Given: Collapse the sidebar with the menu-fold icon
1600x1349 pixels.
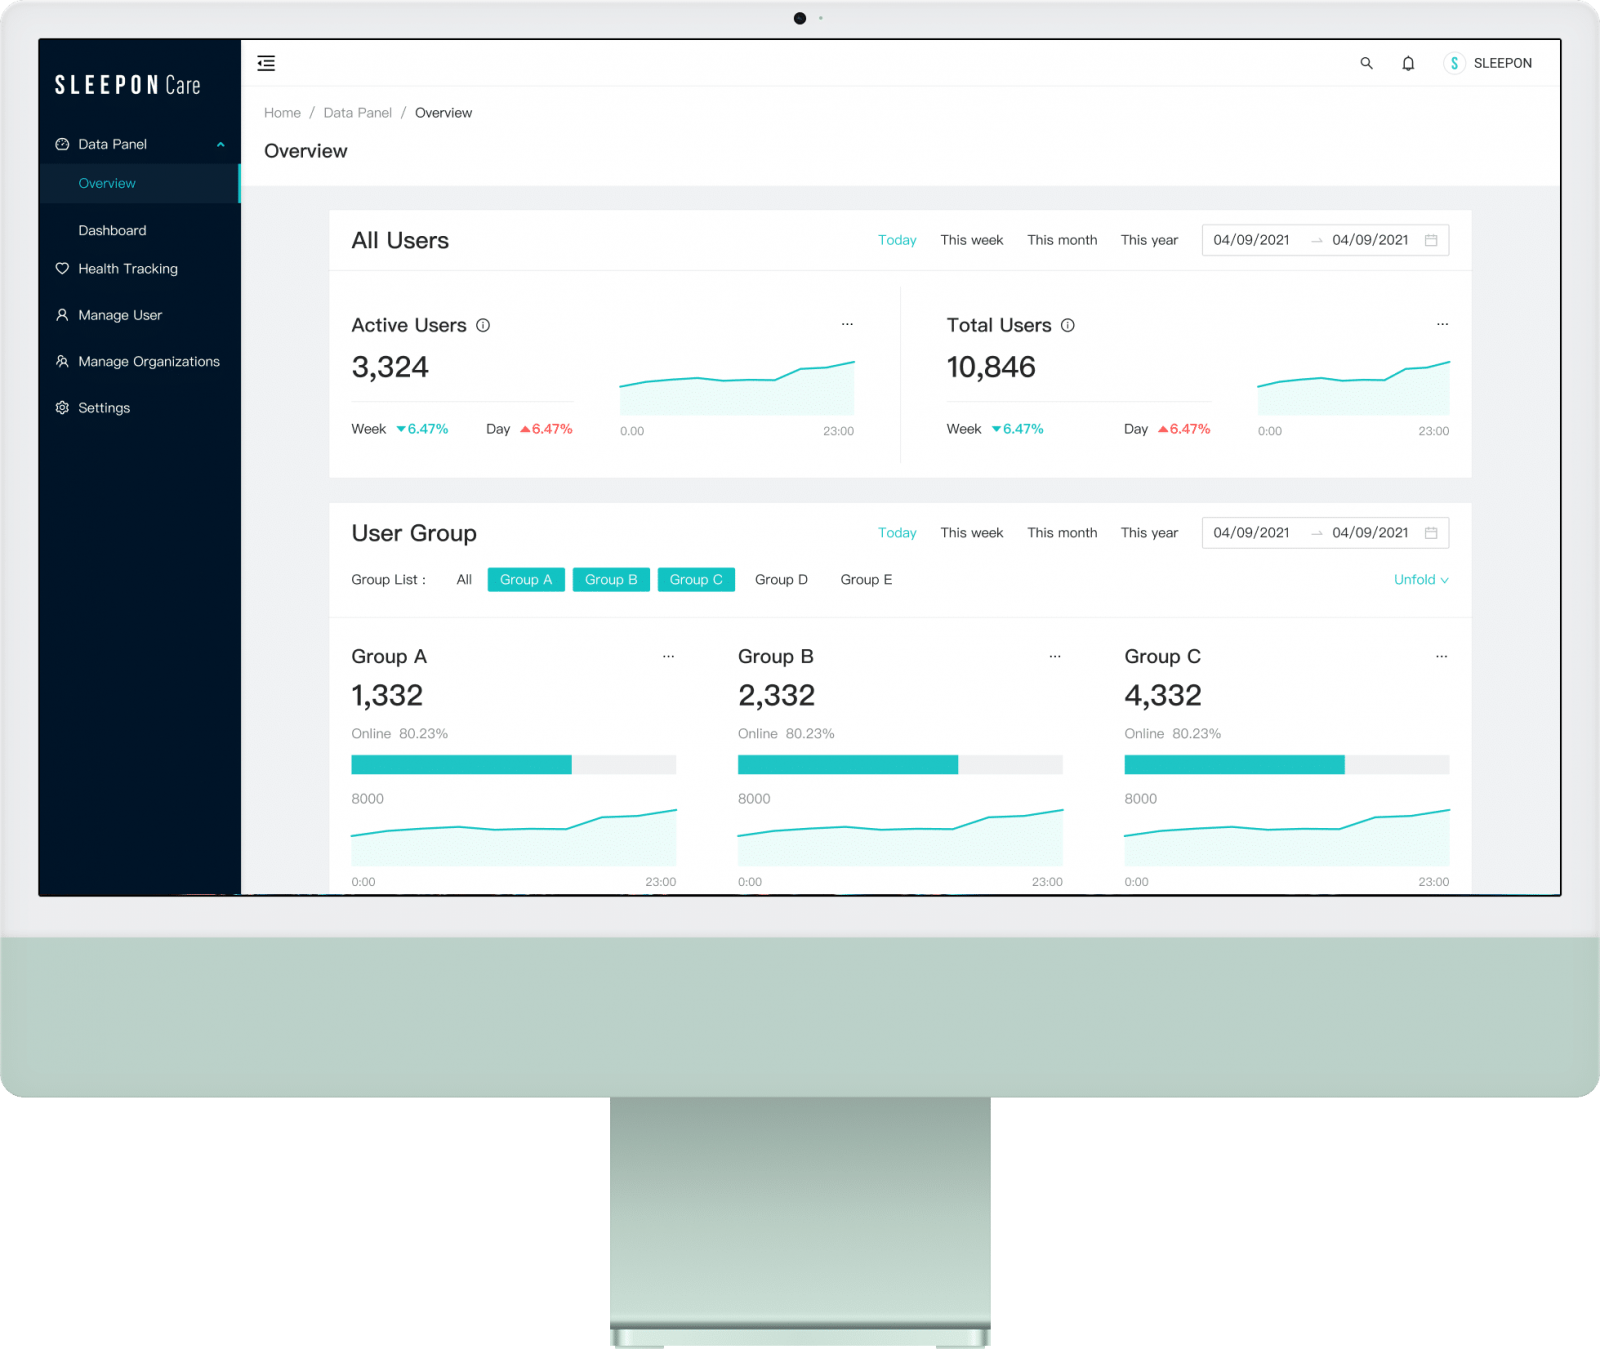Looking at the screenshot, I should point(266,63).
